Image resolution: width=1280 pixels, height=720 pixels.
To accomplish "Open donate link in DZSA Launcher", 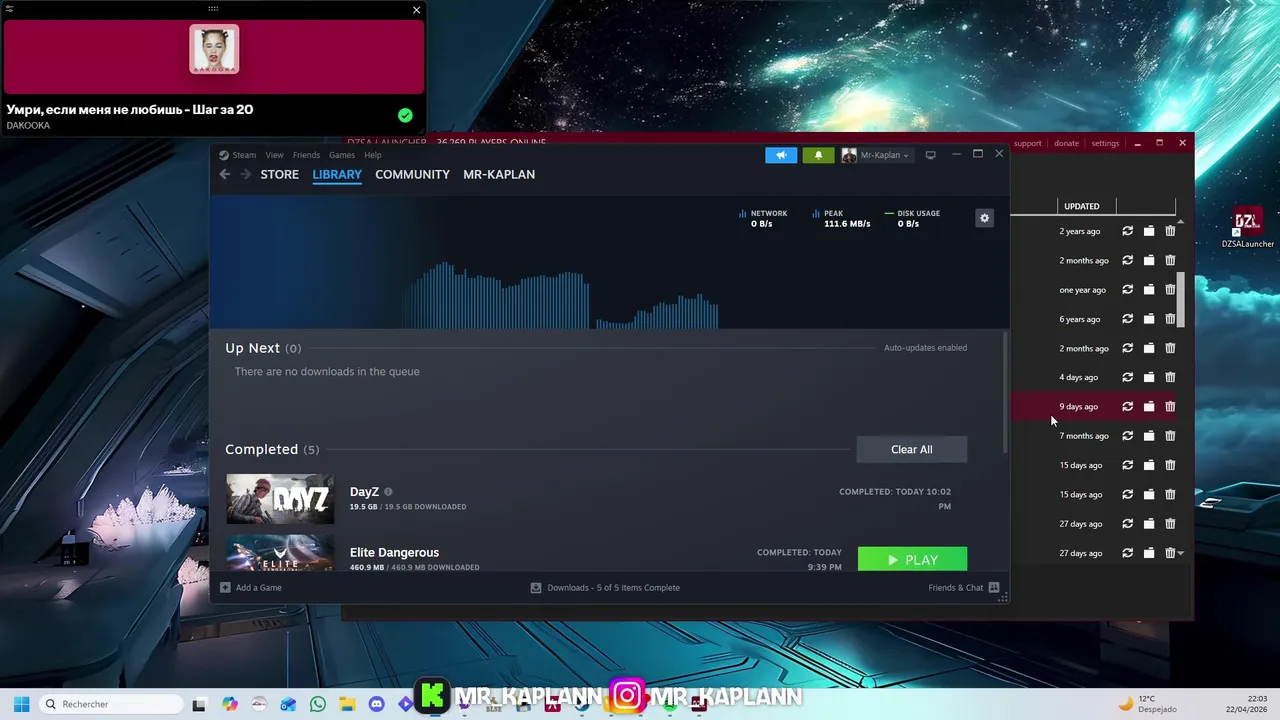I will [x=1066, y=143].
